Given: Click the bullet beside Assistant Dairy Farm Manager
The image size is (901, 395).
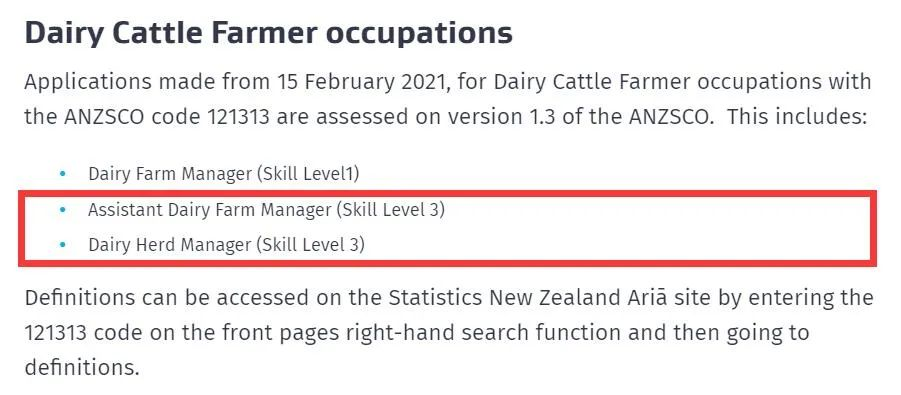Looking at the screenshot, I should 63,210.
